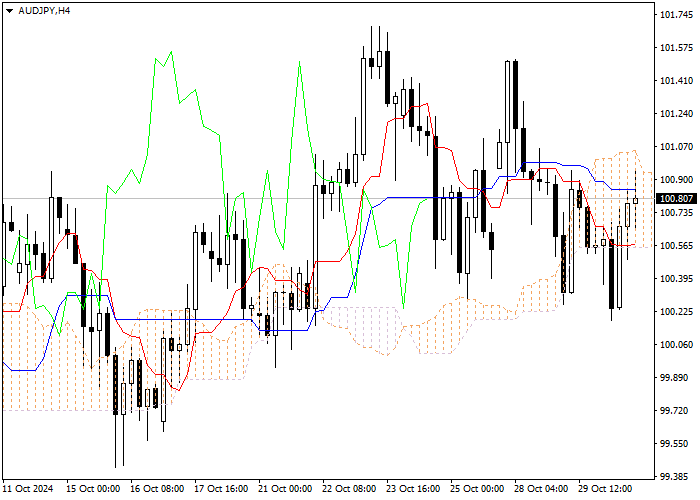Select the current price label 100.807

pos(676,199)
